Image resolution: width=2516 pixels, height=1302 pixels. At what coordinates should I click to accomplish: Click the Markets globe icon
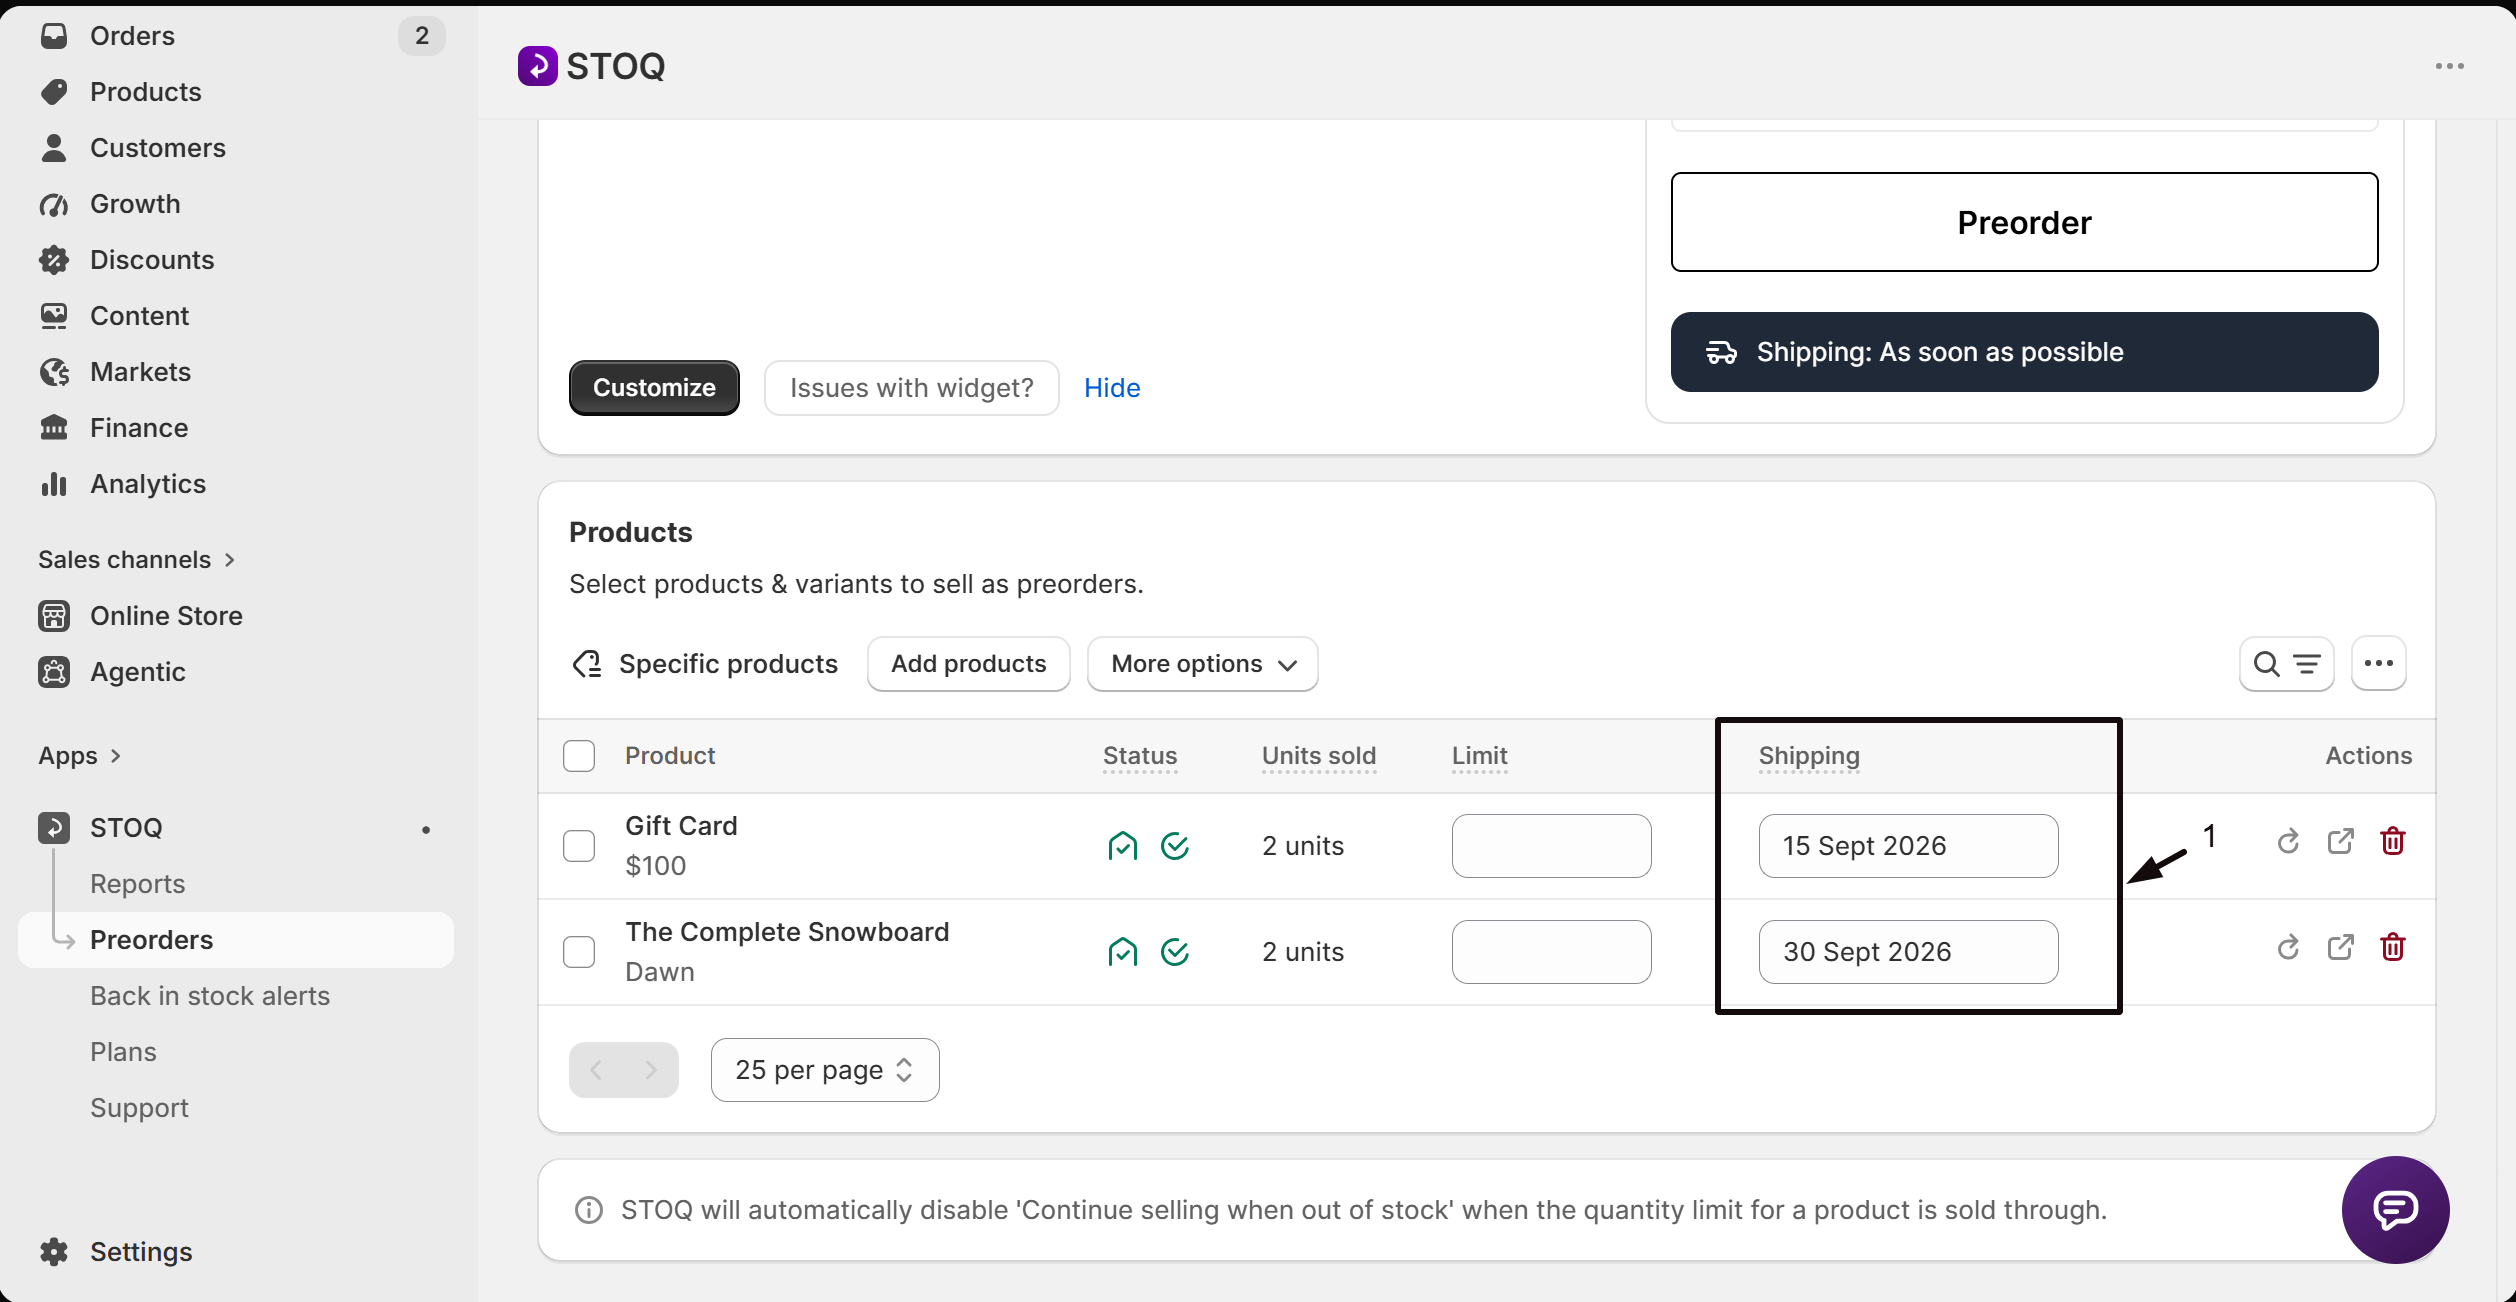point(54,372)
